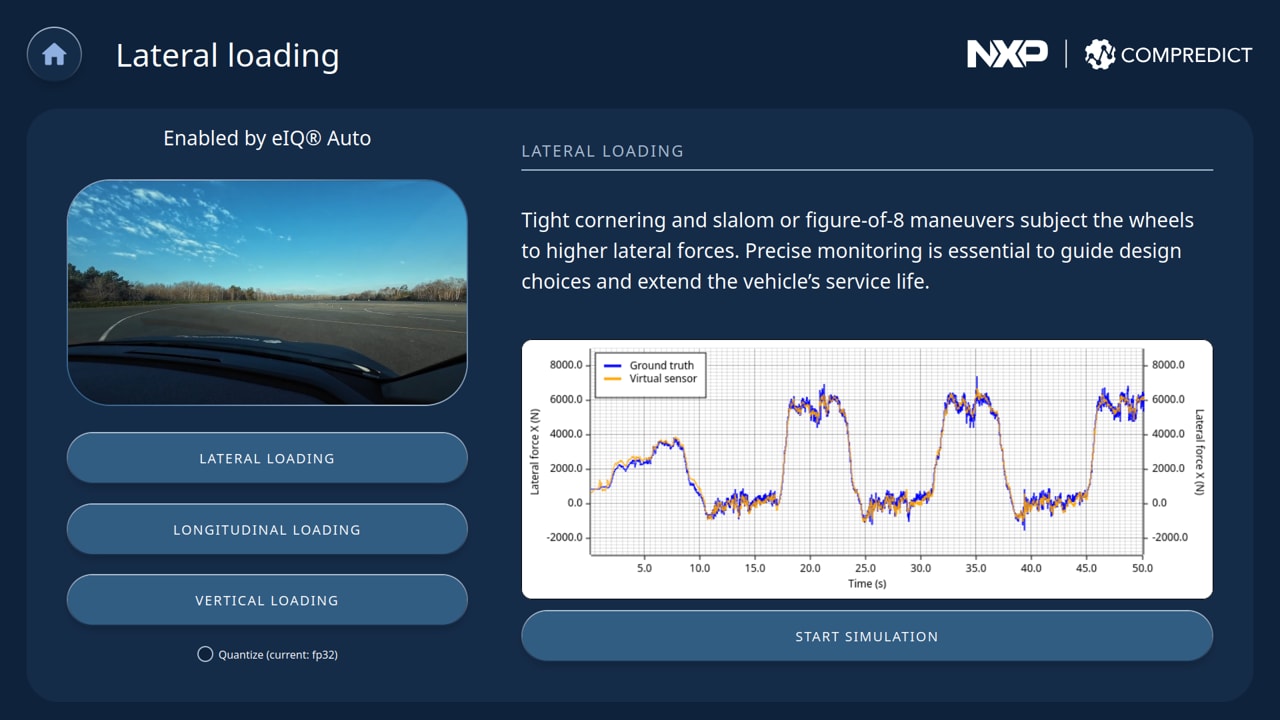The height and width of the screenshot is (720, 1280).
Task: Click the 'Time (s)' axis label
Action: coord(866,584)
